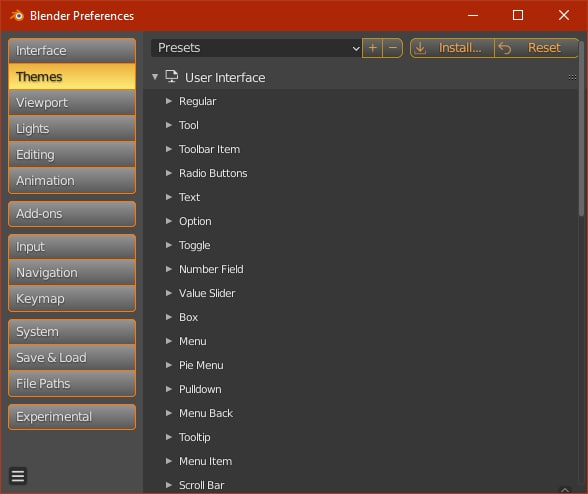
Task: Maximize the Blender Preferences window
Action: point(518,15)
